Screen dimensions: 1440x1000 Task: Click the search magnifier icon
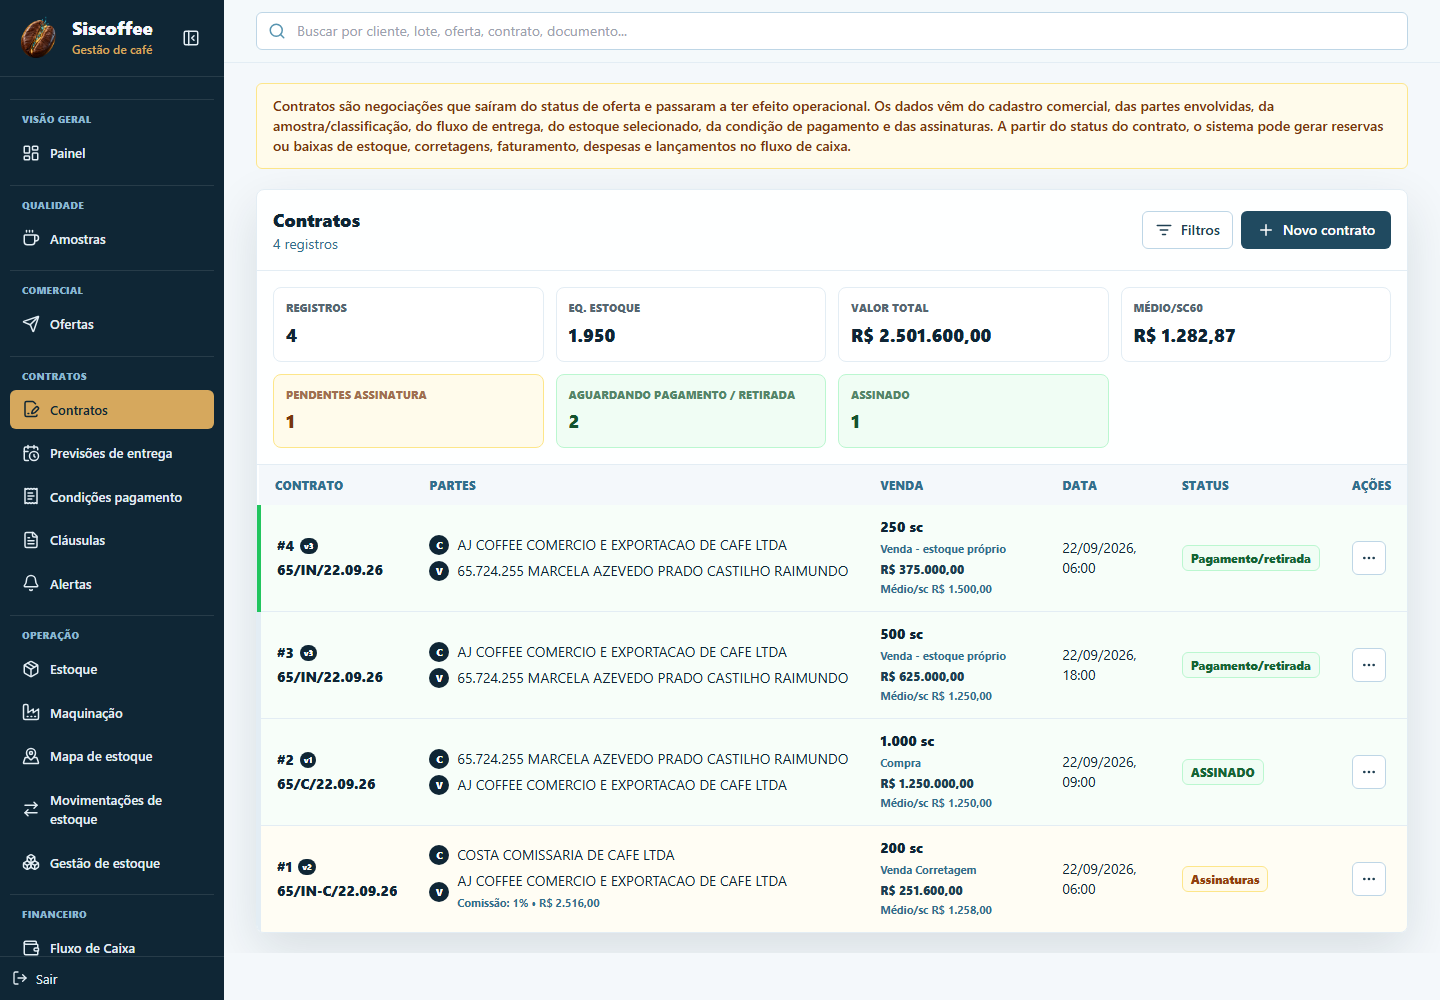click(x=277, y=31)
